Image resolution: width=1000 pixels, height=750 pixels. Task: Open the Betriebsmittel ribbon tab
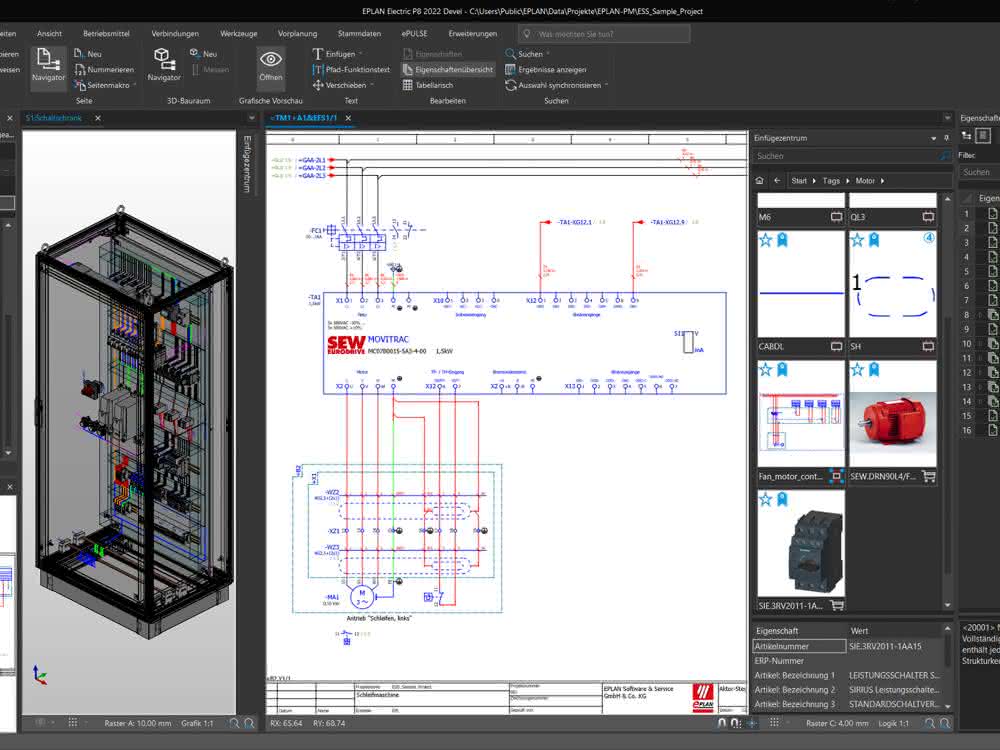click(x=106, y=34)
